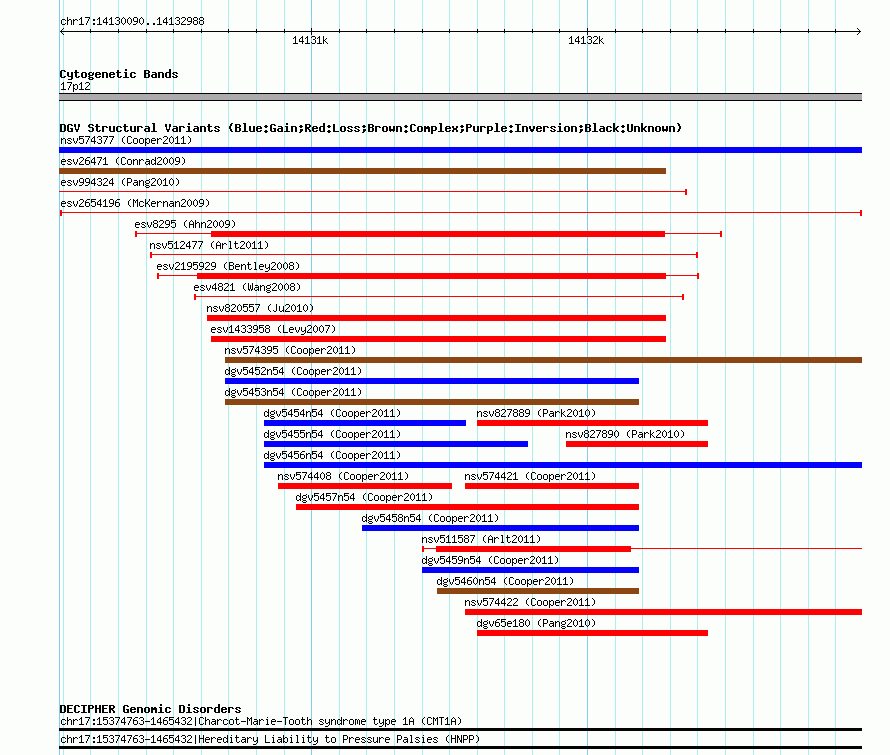Click the 14131k ruler position label
The height and width of the screenshot is (755, 890).
tap(310, 40)
